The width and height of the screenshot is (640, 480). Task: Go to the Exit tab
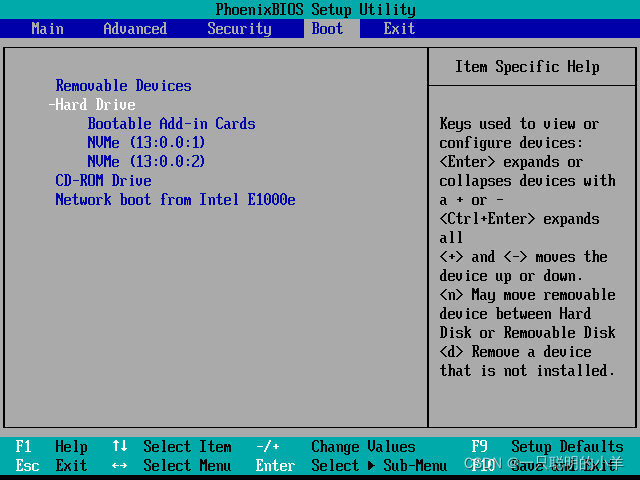pos(399,28)
